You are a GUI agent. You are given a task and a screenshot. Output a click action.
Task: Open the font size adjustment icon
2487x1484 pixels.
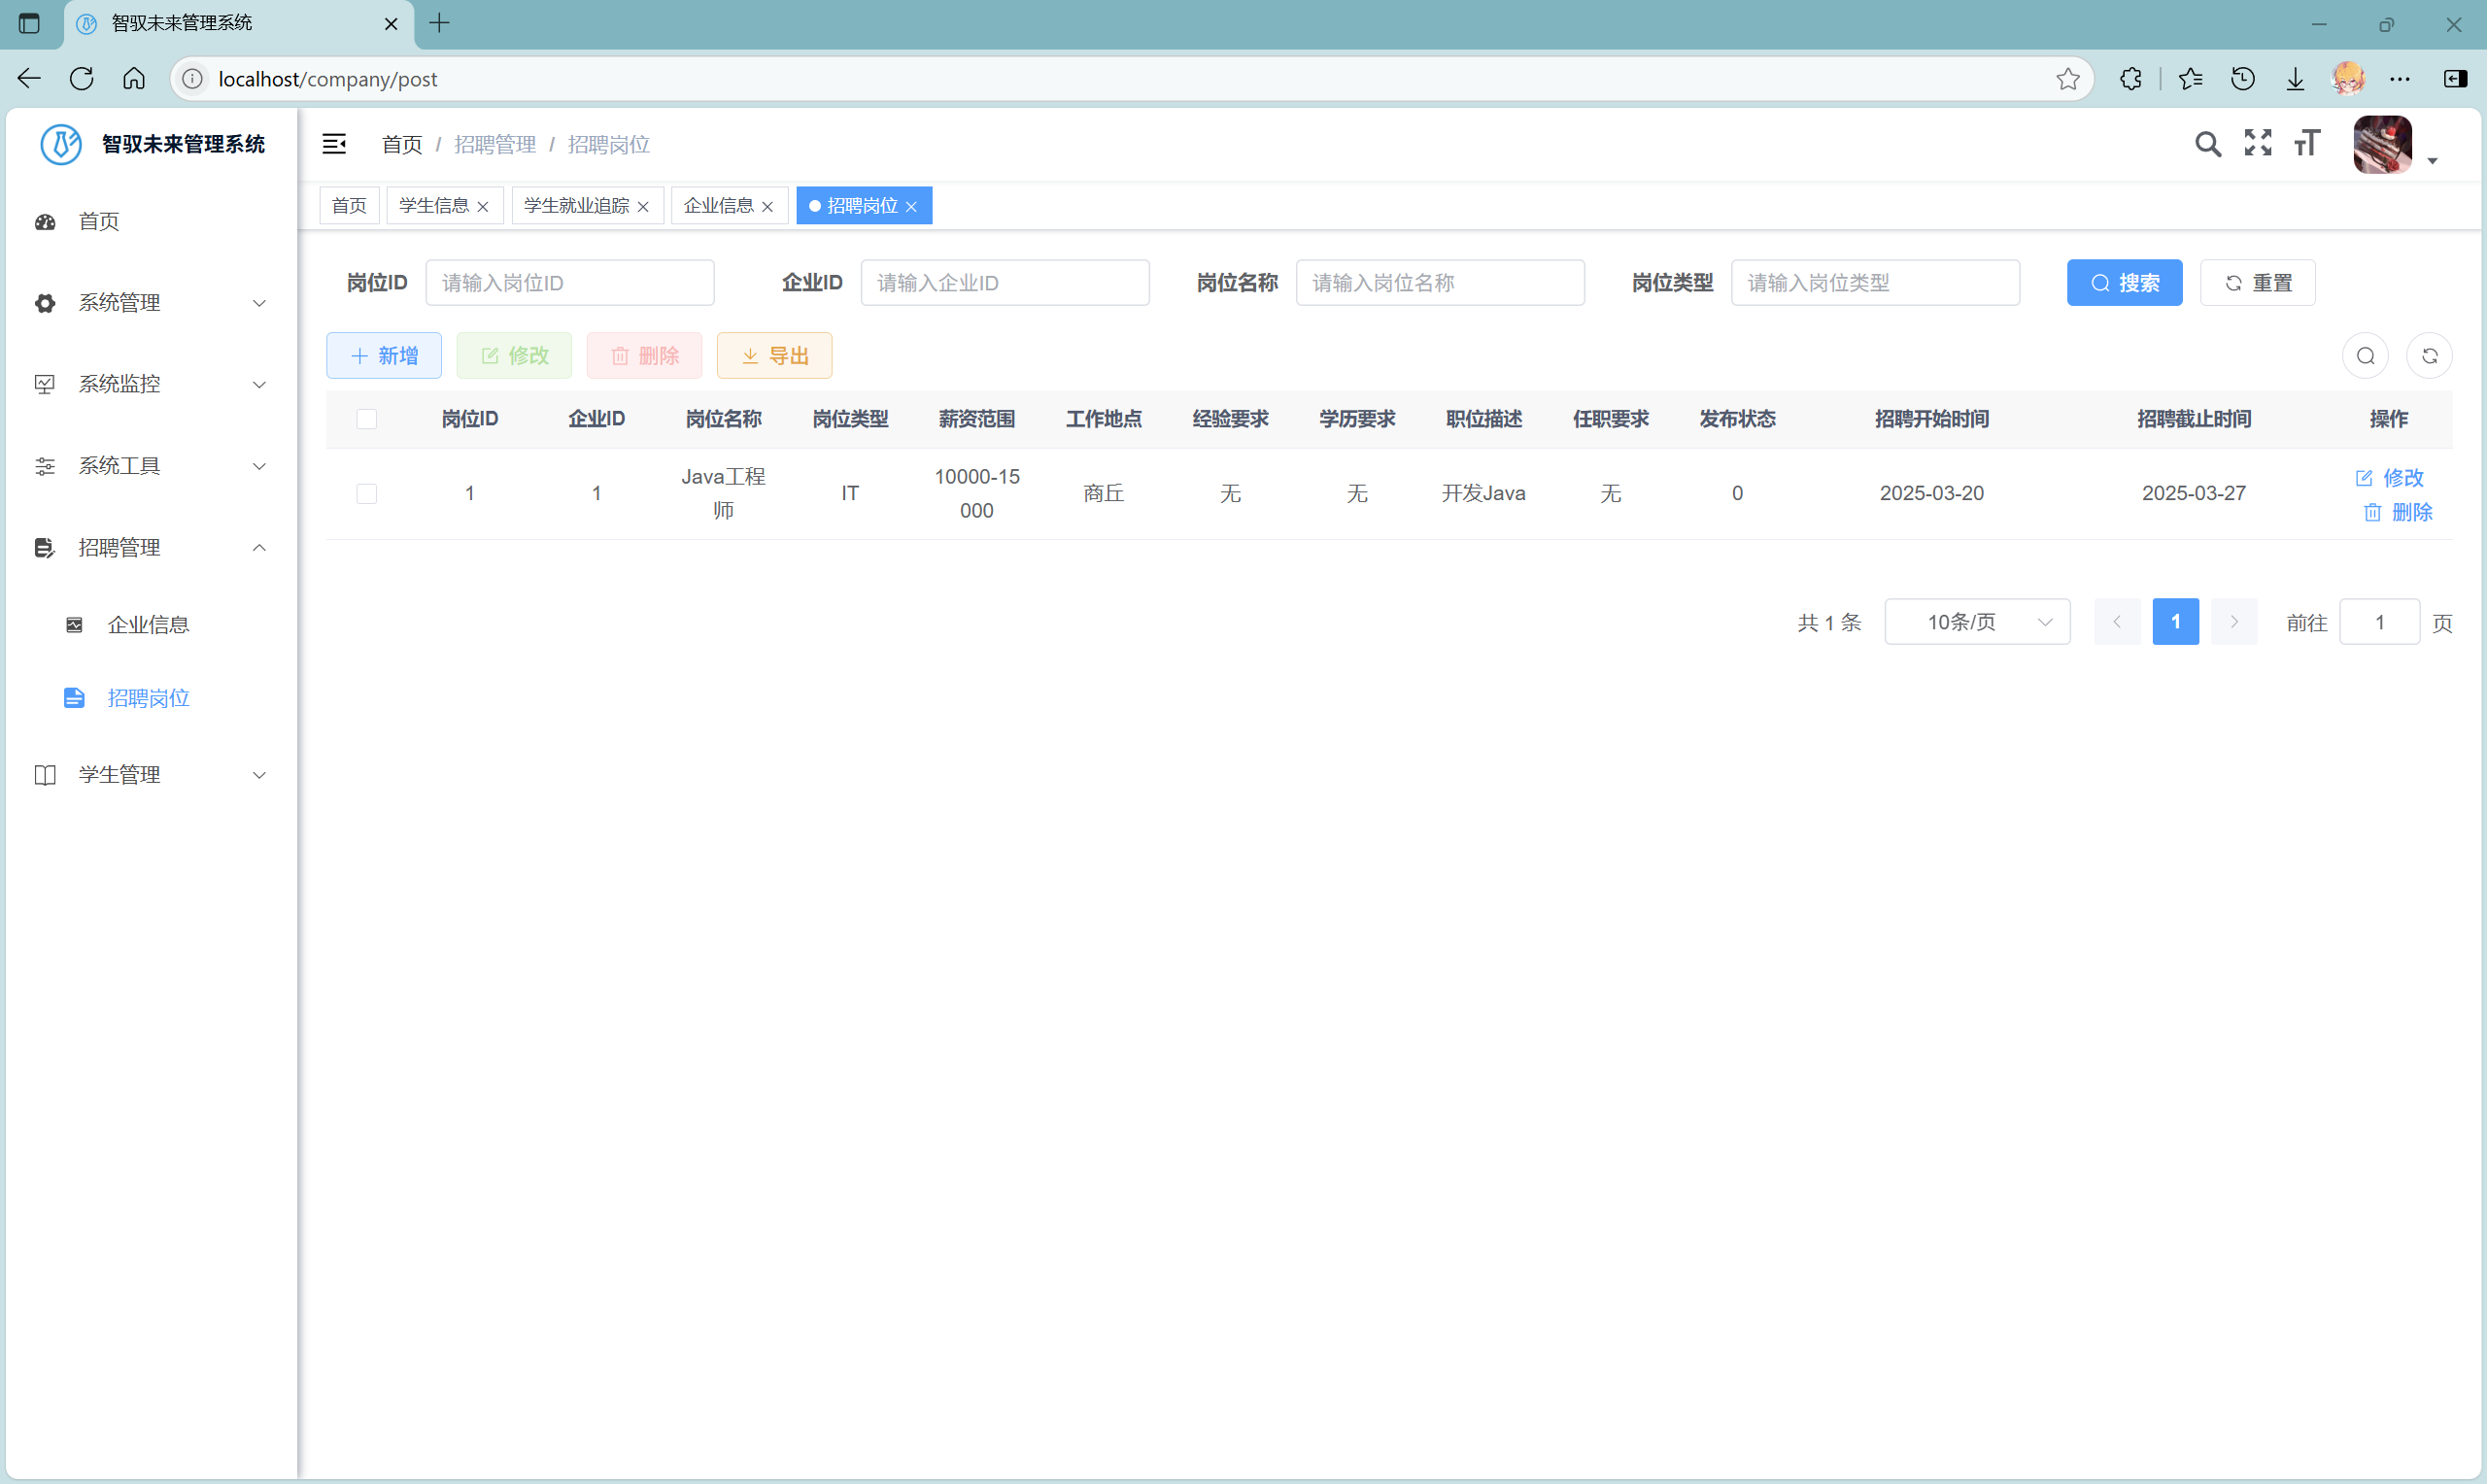tap(2306, 144)
